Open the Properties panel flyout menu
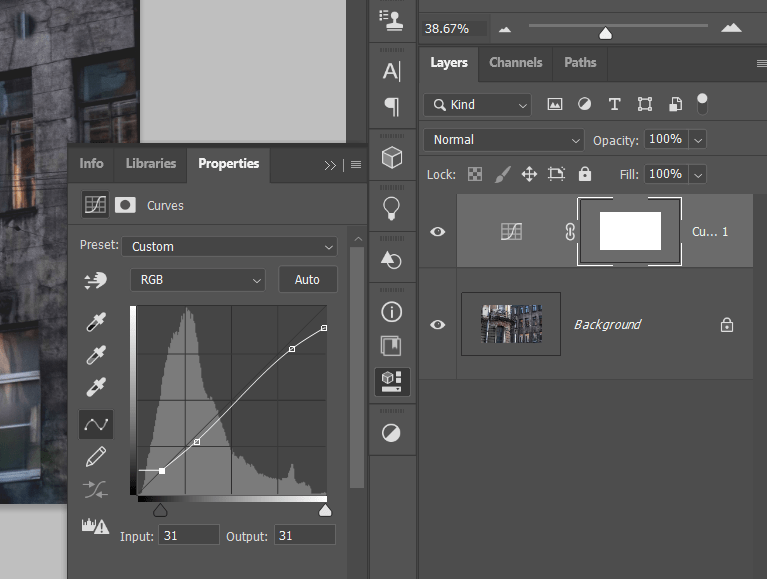The image size is (767, 579). pyautogui.click(x=356, y=165)
